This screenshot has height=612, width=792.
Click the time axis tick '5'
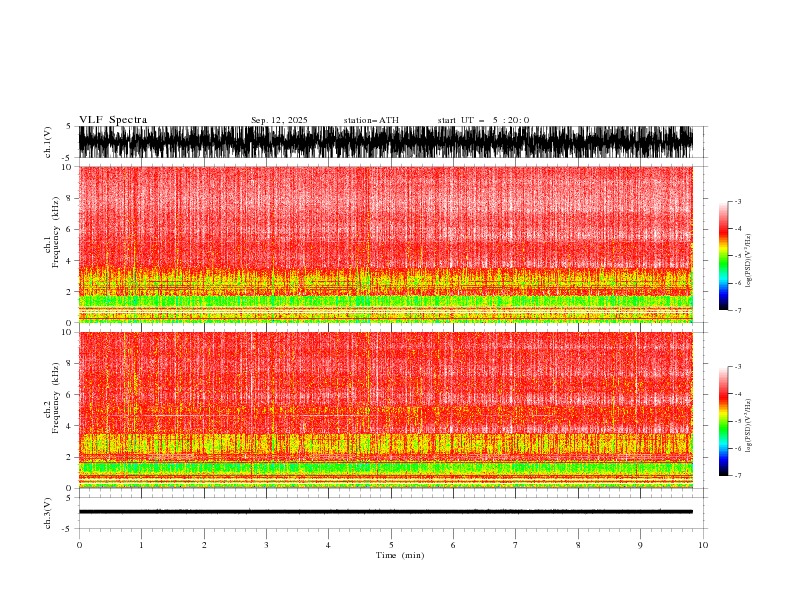(x=391, y=545)
